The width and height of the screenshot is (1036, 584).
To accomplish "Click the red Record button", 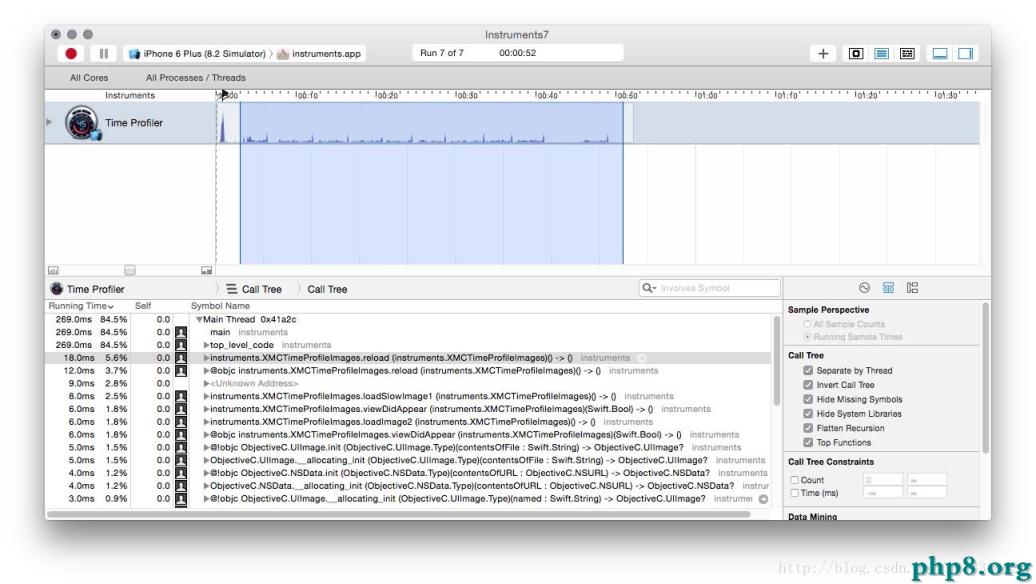I will [69, 52].
